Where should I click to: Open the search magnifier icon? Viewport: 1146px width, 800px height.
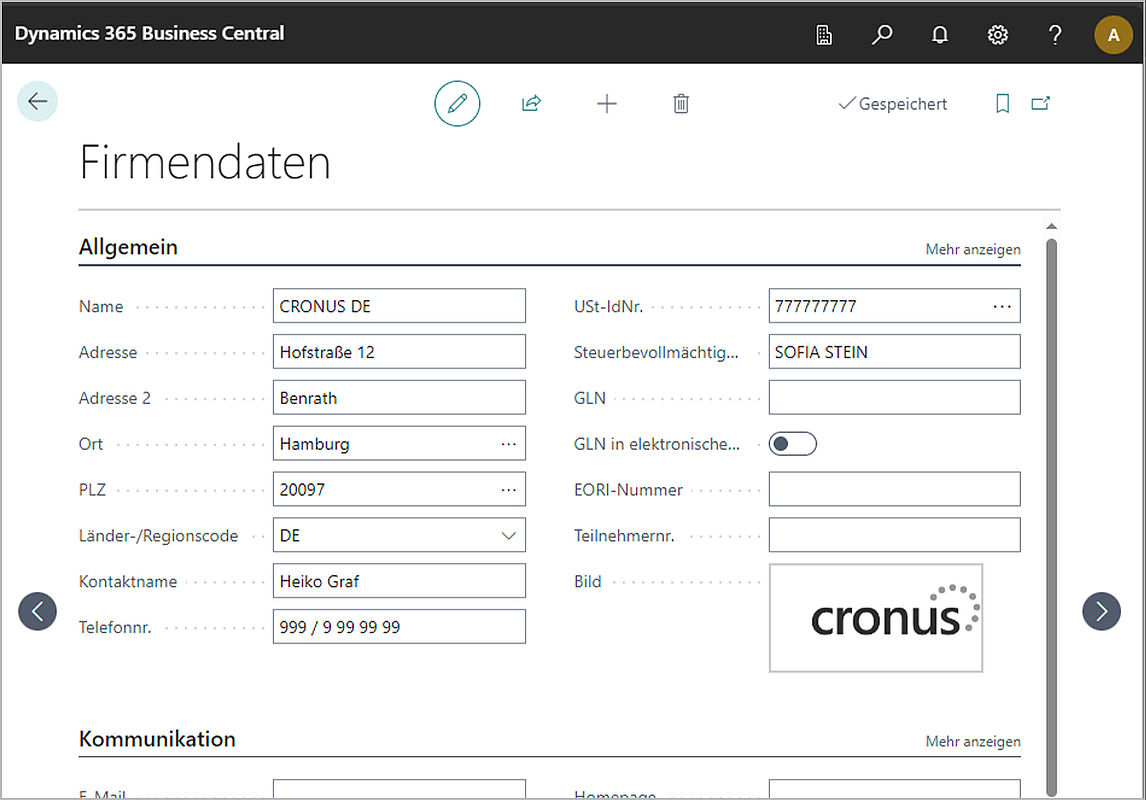click(x=882, y=34)
